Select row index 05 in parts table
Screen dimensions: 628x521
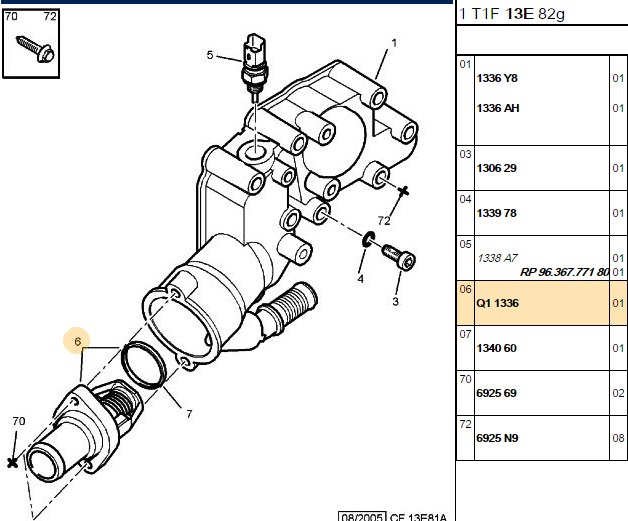pos(465,244)
